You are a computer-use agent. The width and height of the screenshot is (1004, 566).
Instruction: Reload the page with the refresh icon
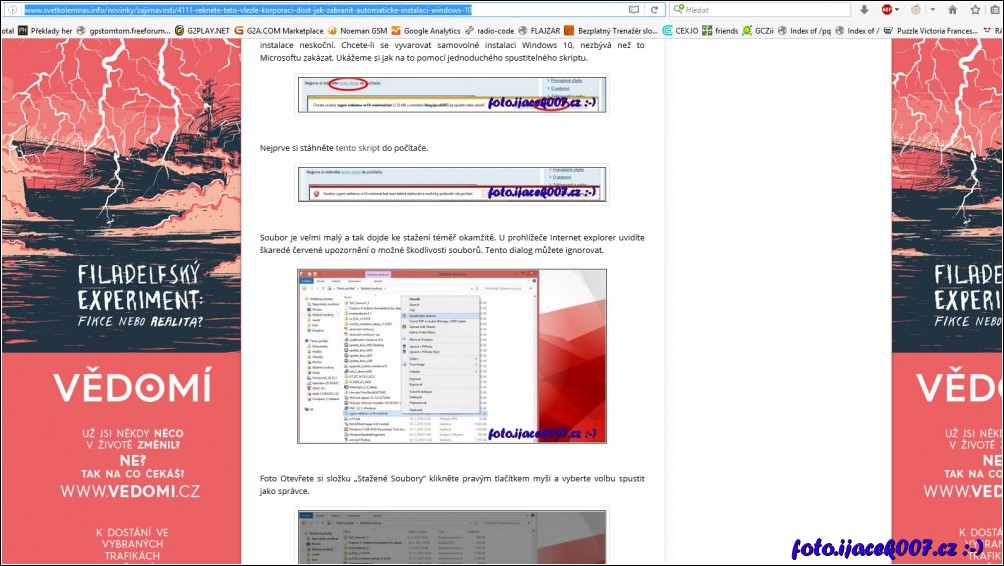coord(656,10)
